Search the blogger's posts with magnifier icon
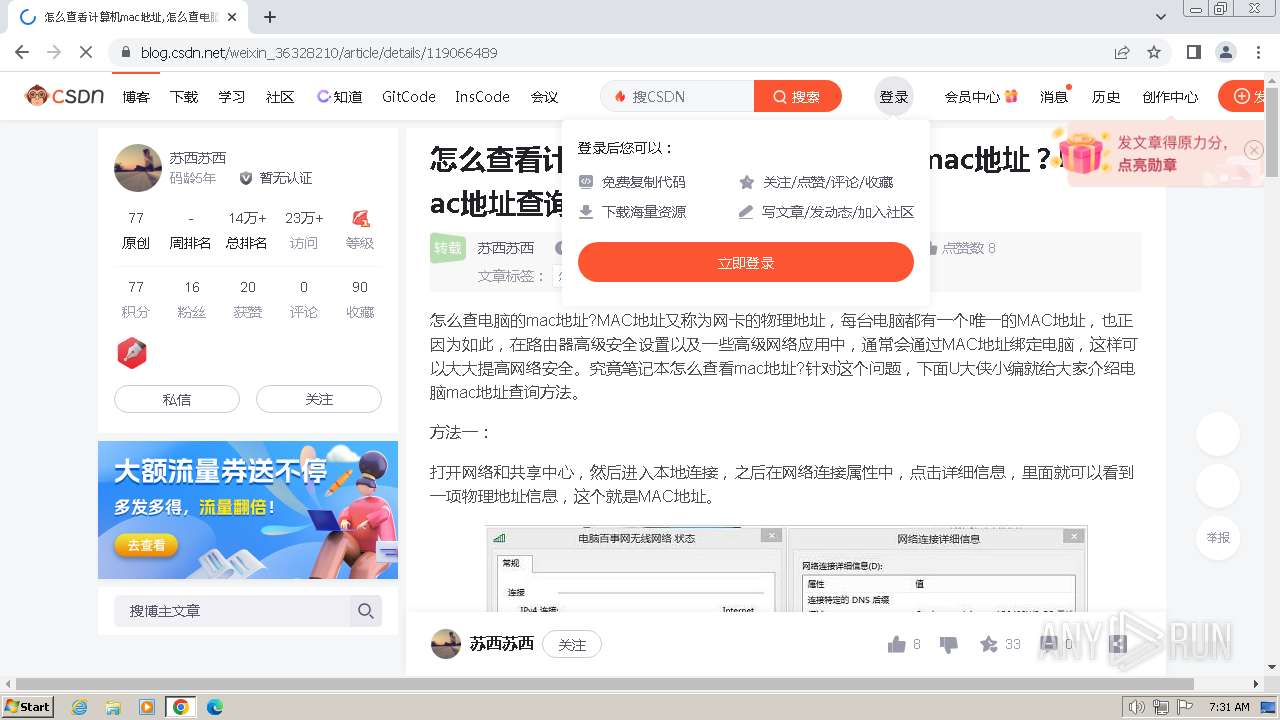1280x720 pixels. coord(366,611)
